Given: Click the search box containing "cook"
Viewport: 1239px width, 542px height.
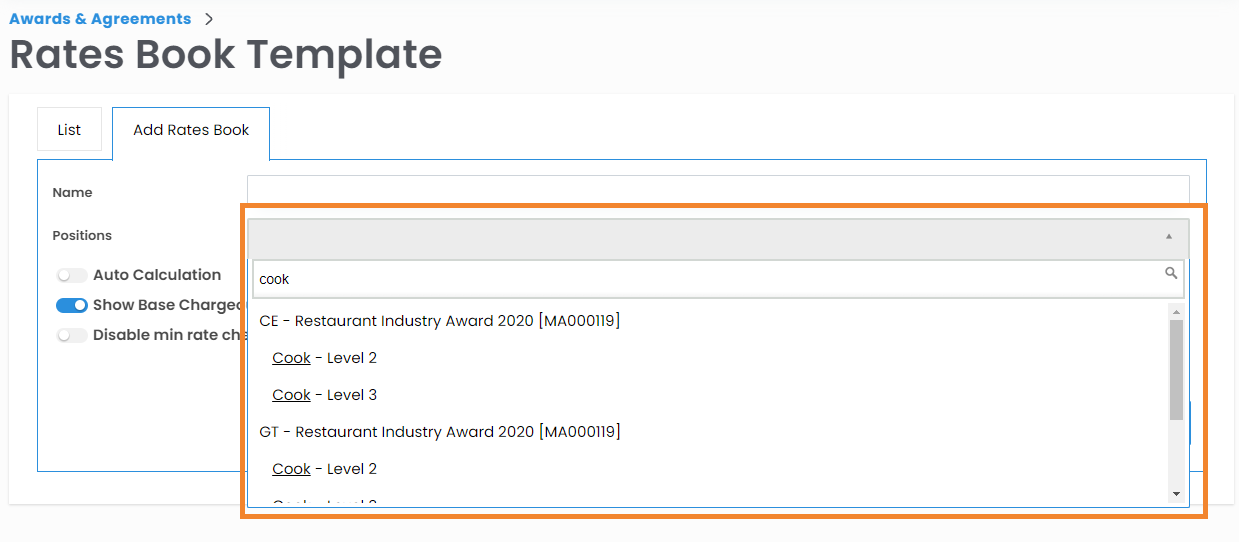Looking at the screenshot, I should point(700,279).
